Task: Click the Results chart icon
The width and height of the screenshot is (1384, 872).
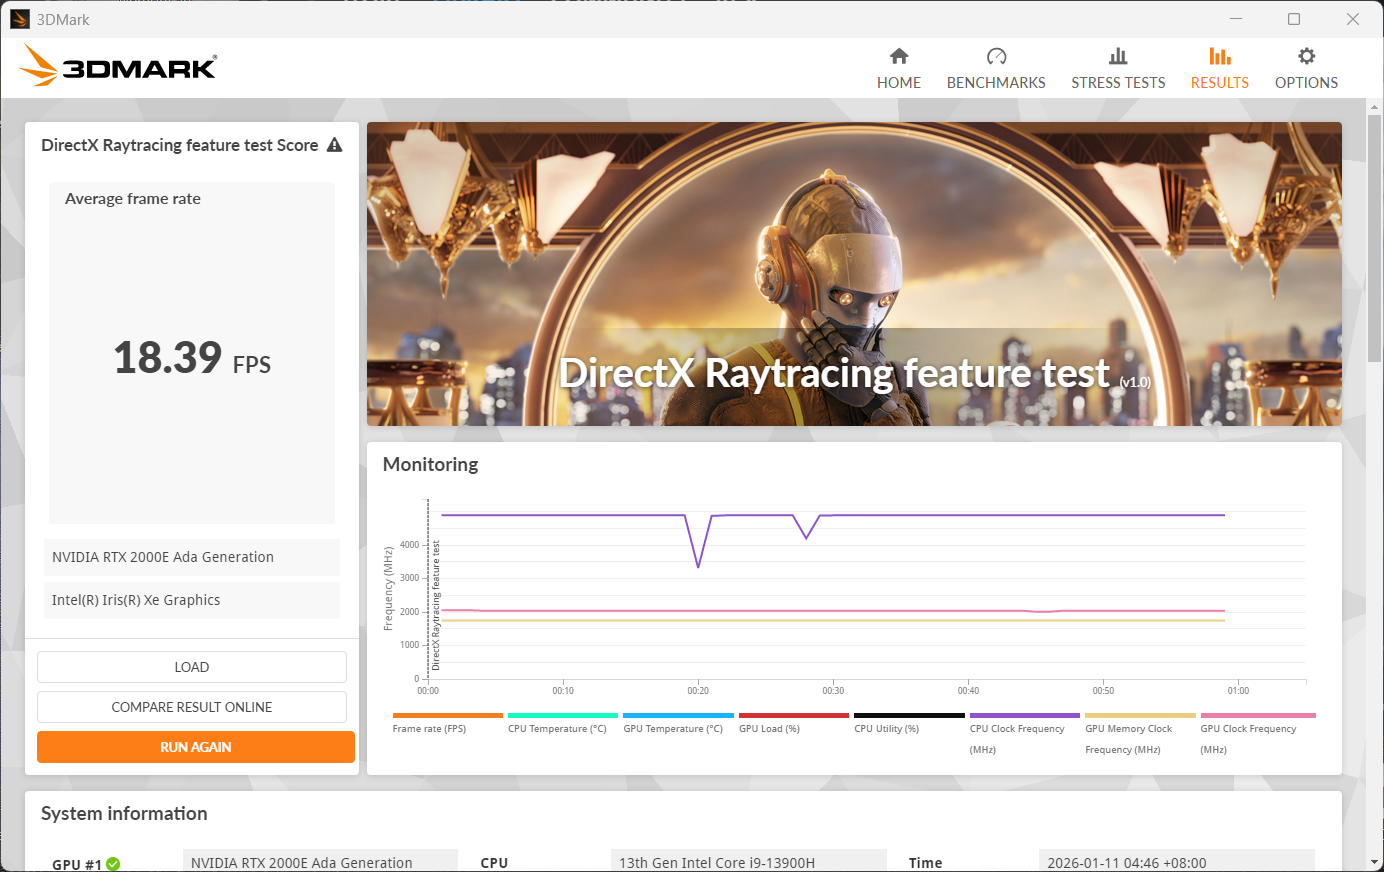Action: coord(1219,57)
